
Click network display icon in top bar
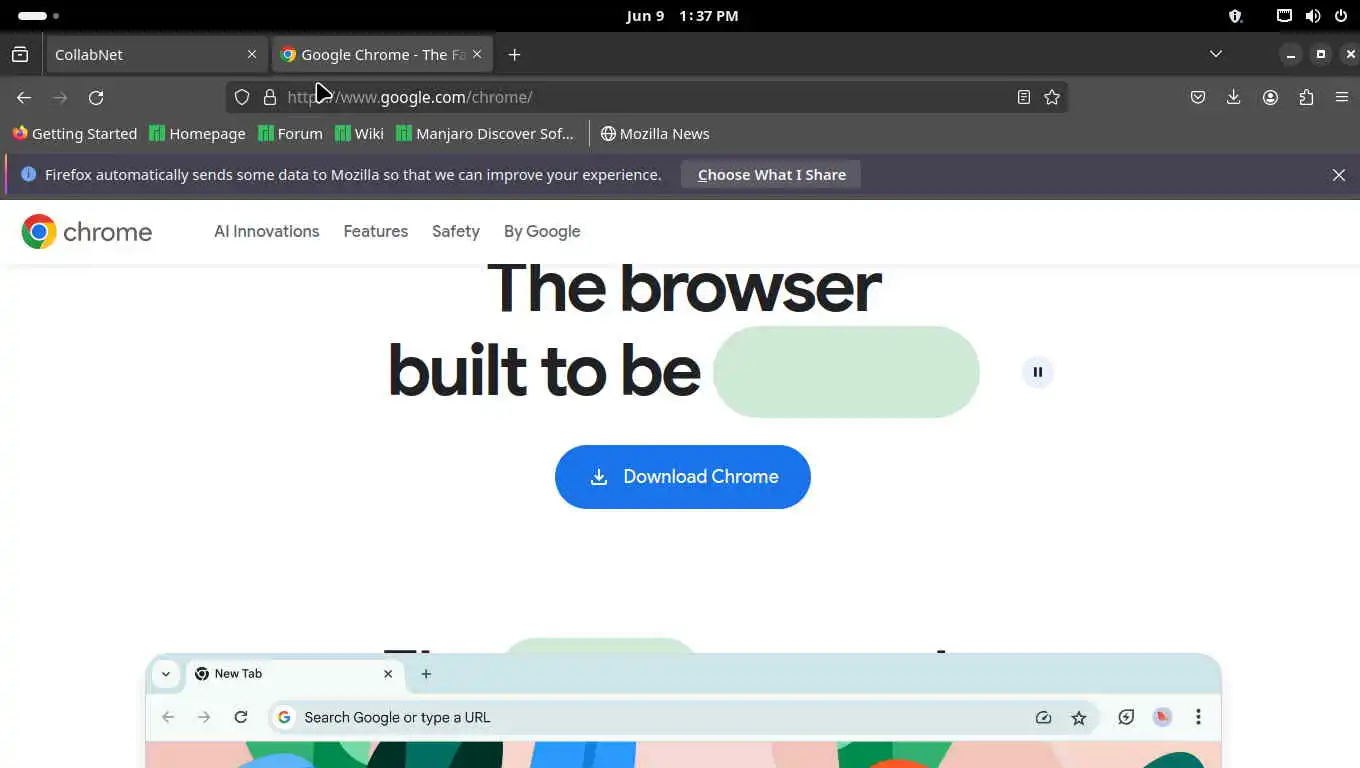(1285, 16)
